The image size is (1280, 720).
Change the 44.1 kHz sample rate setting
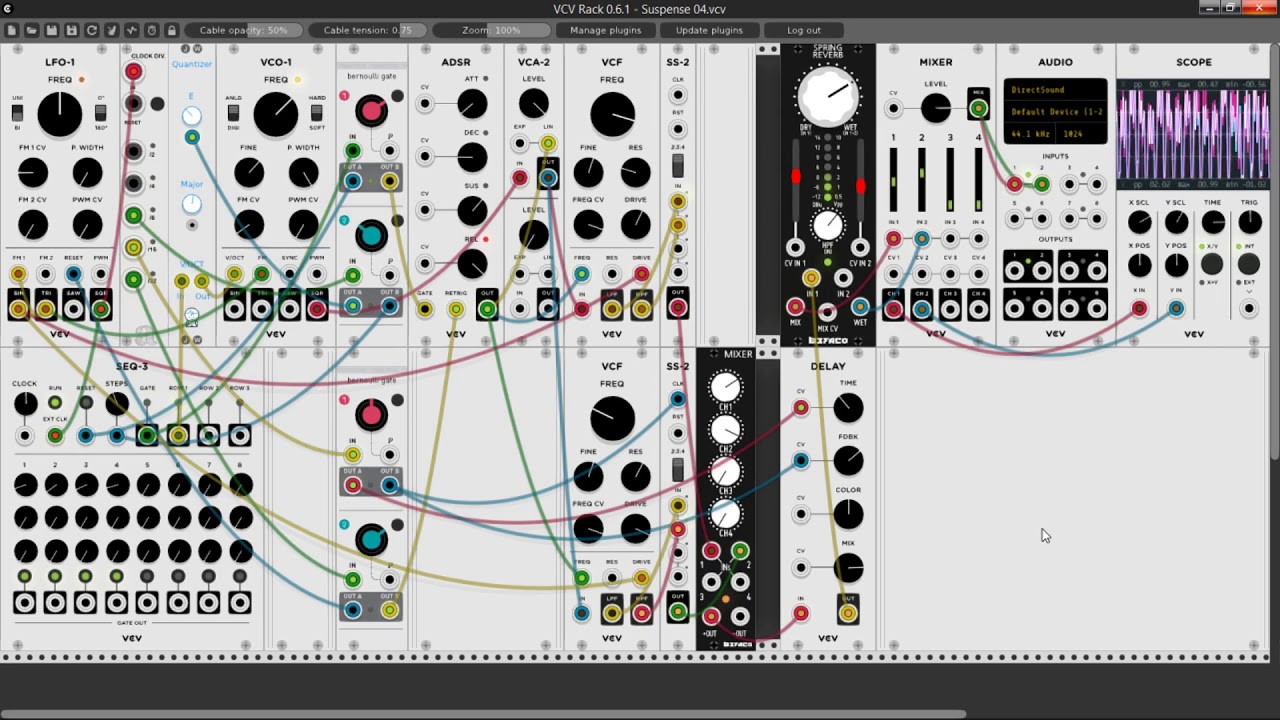coord(1031,133)
